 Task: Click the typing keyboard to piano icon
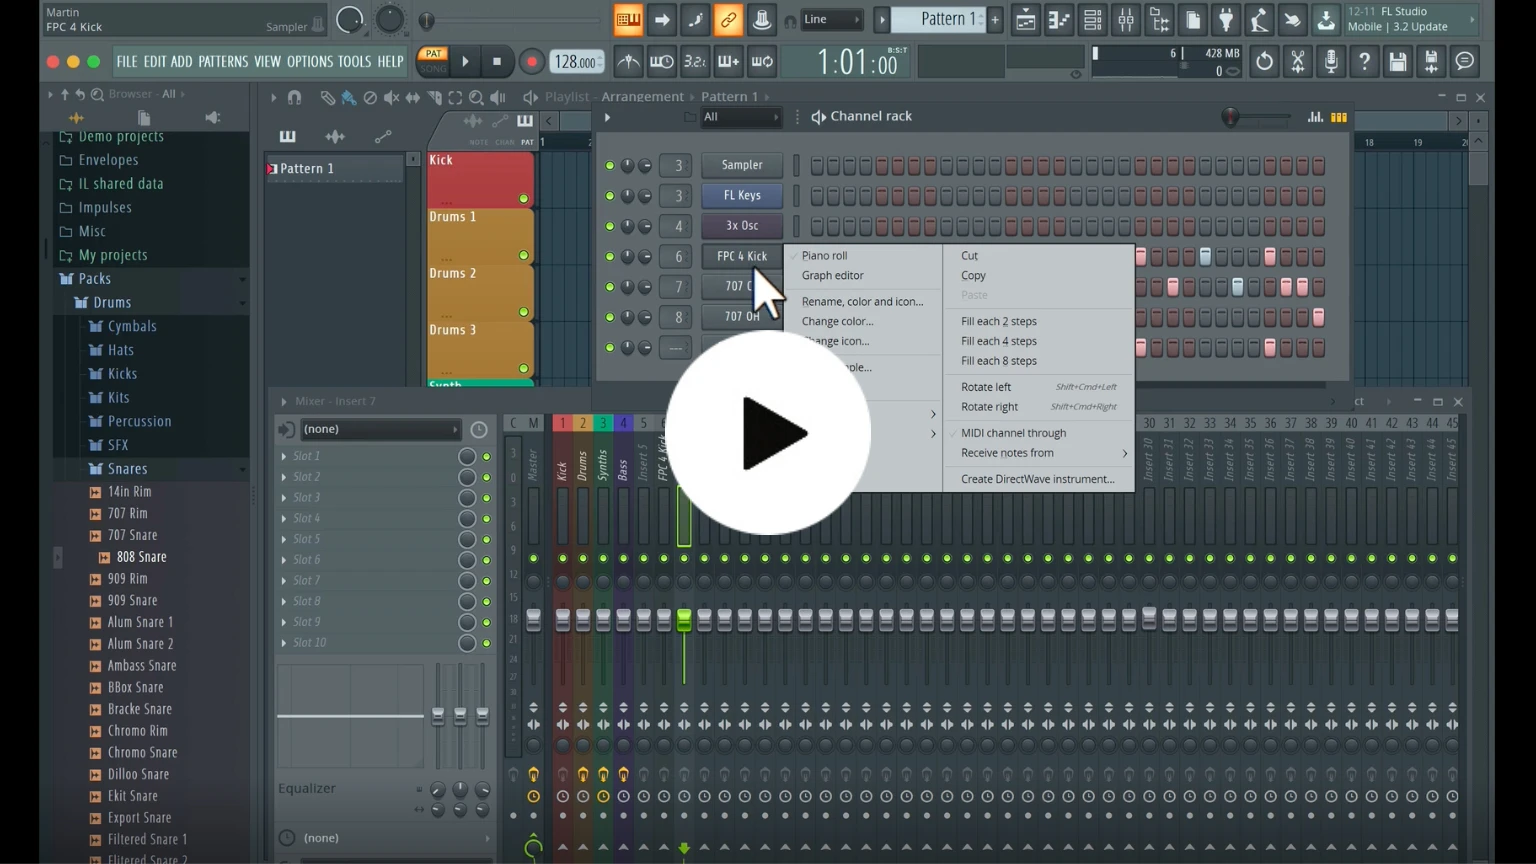tap(628, 19)
